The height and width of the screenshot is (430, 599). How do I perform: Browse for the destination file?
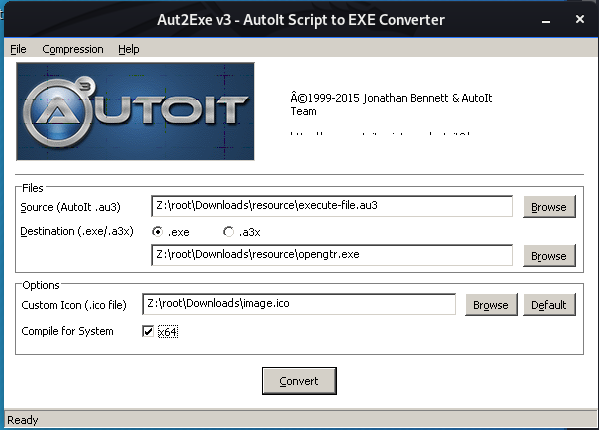pos(549,256)
